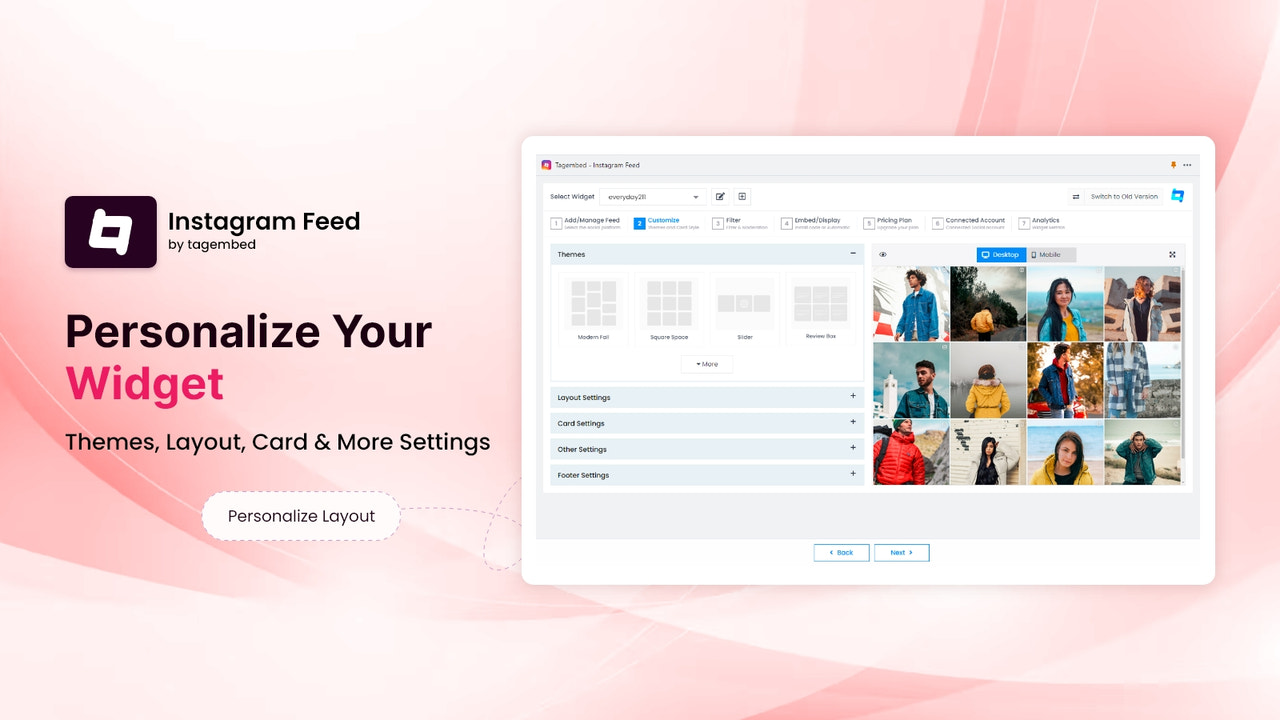
Task: Click the preview eye icon
Action: (882, 254)
